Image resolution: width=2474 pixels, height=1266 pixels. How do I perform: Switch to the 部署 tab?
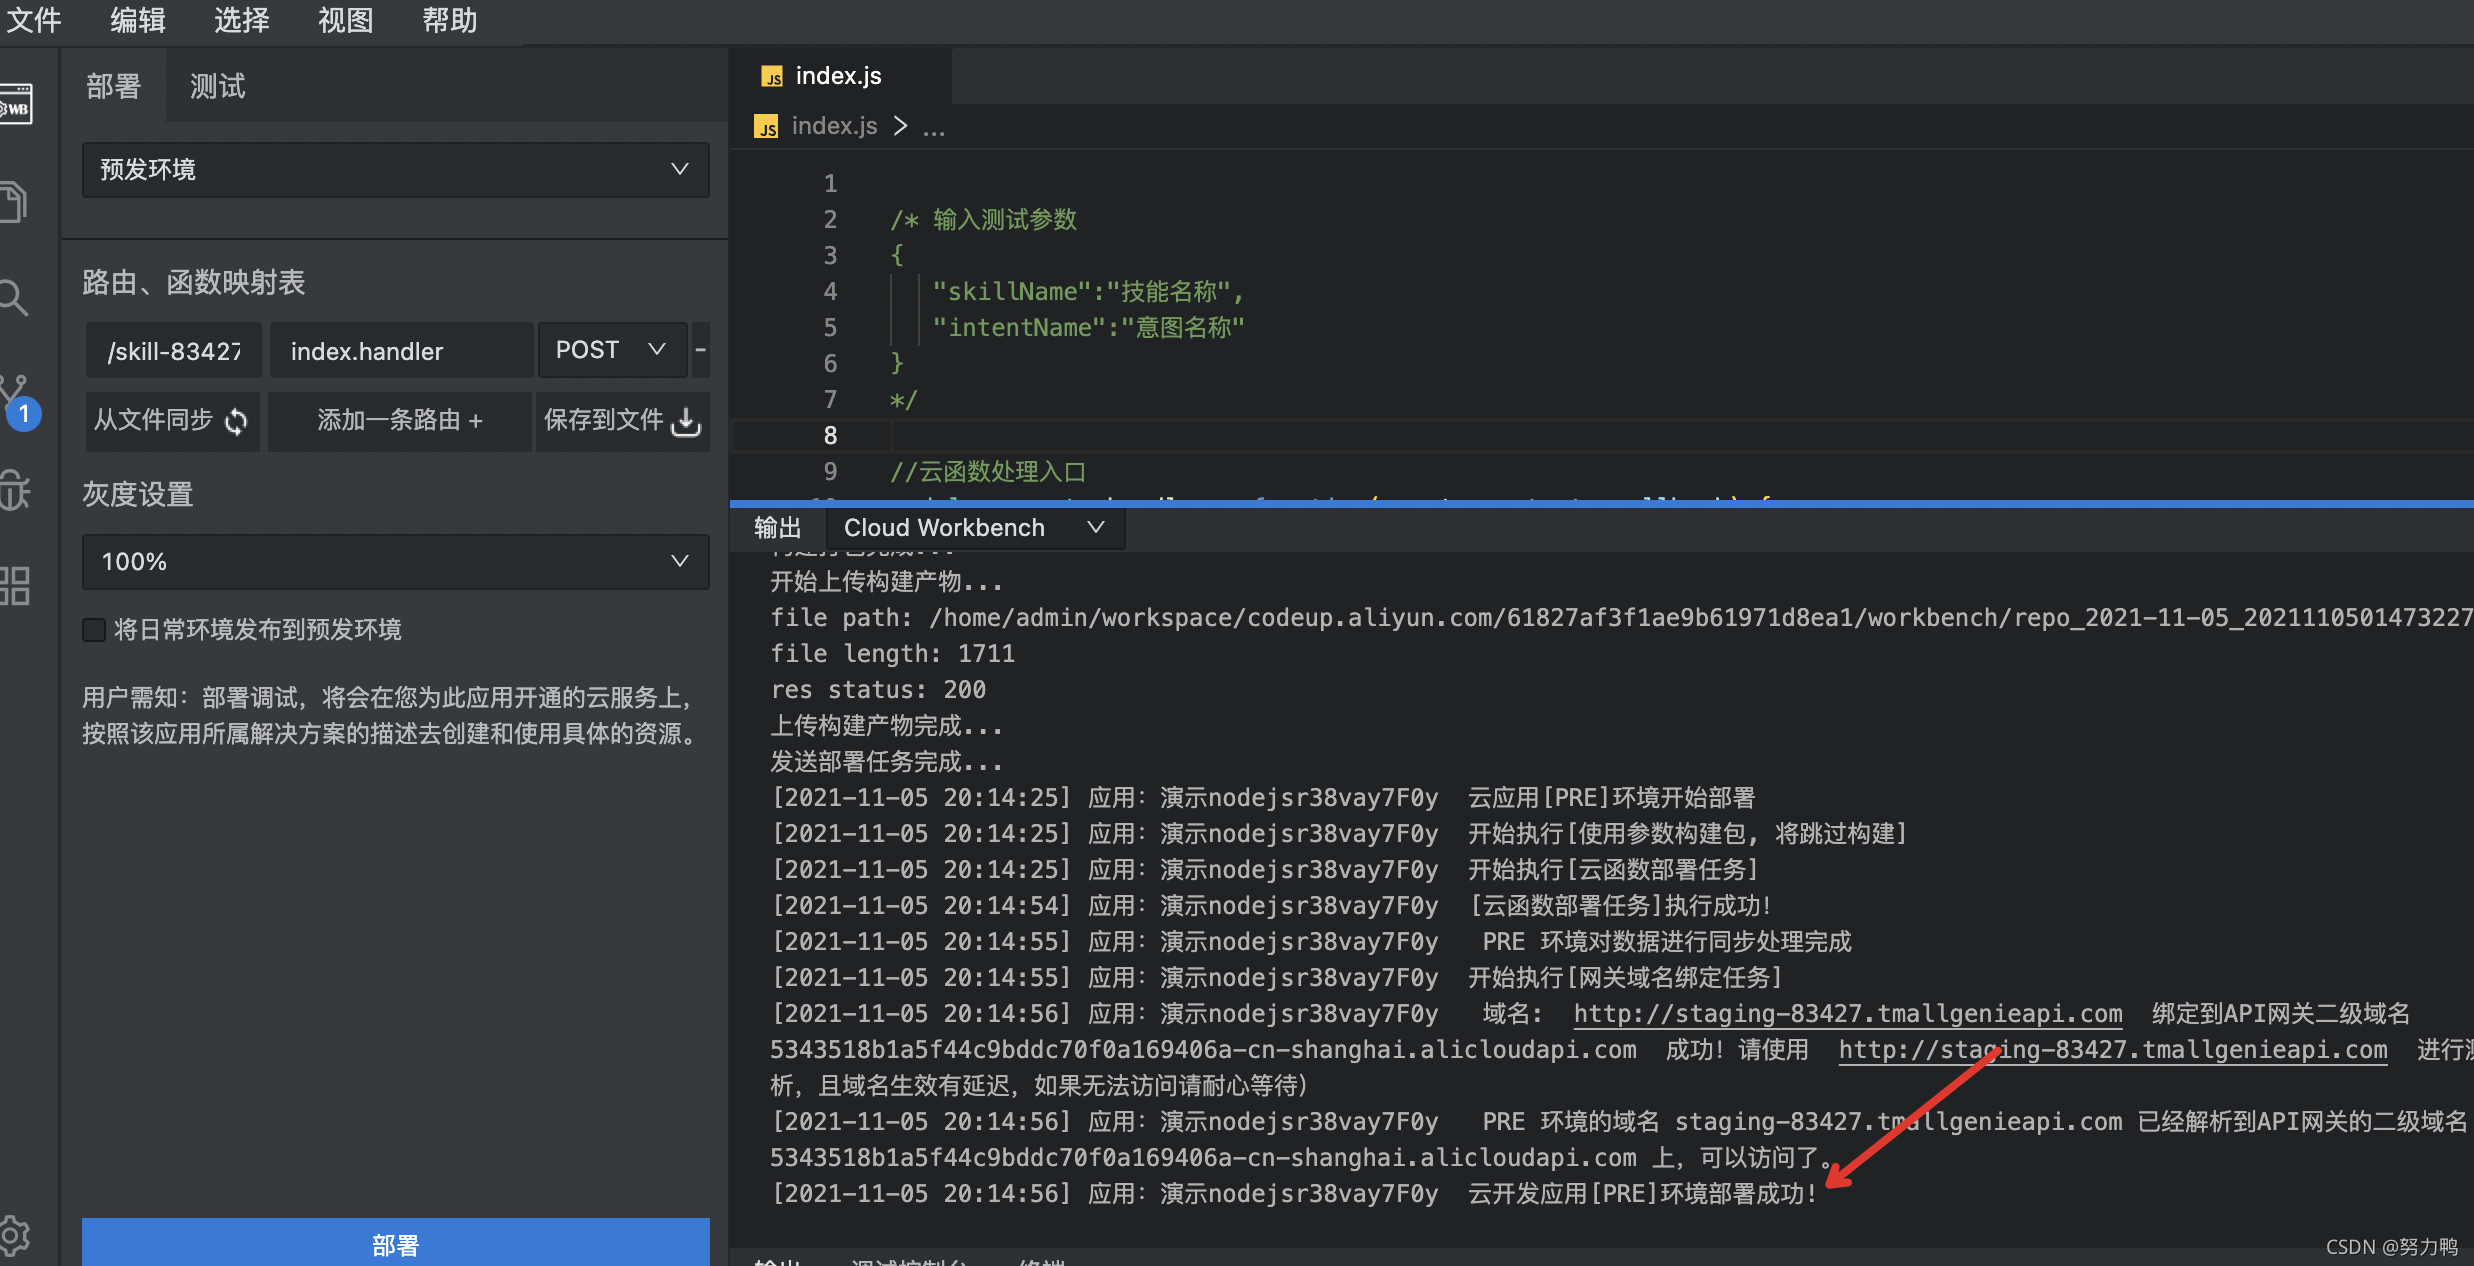(113, 87)
